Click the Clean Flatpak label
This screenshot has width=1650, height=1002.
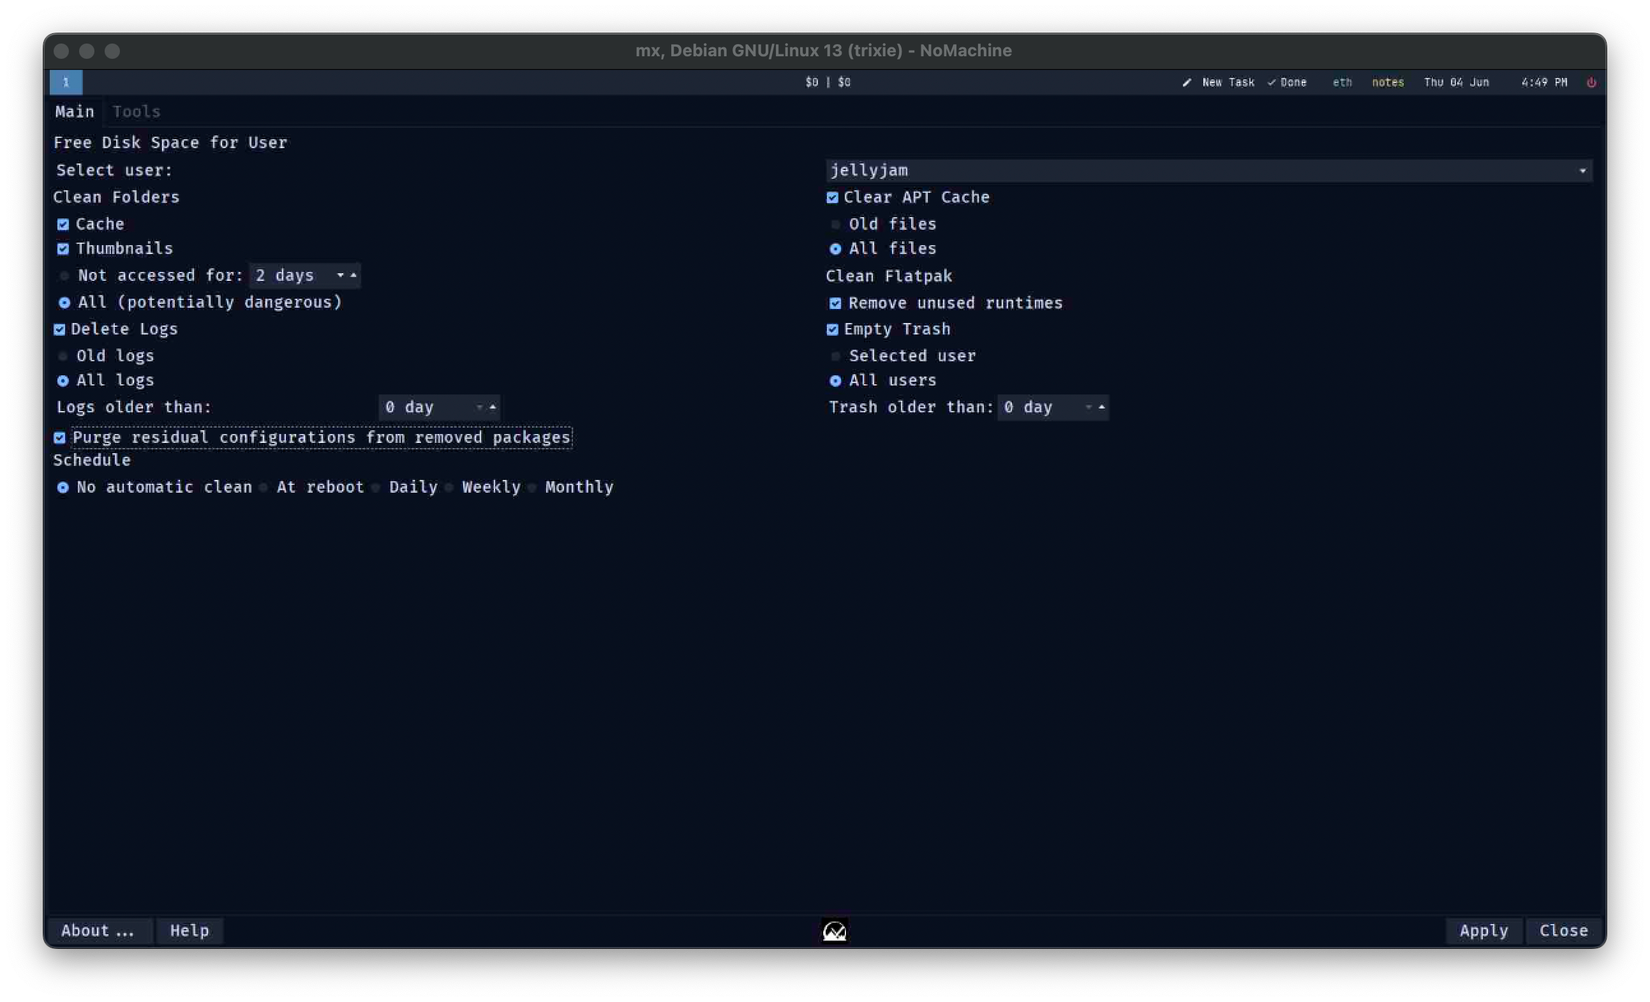[889, 276]
